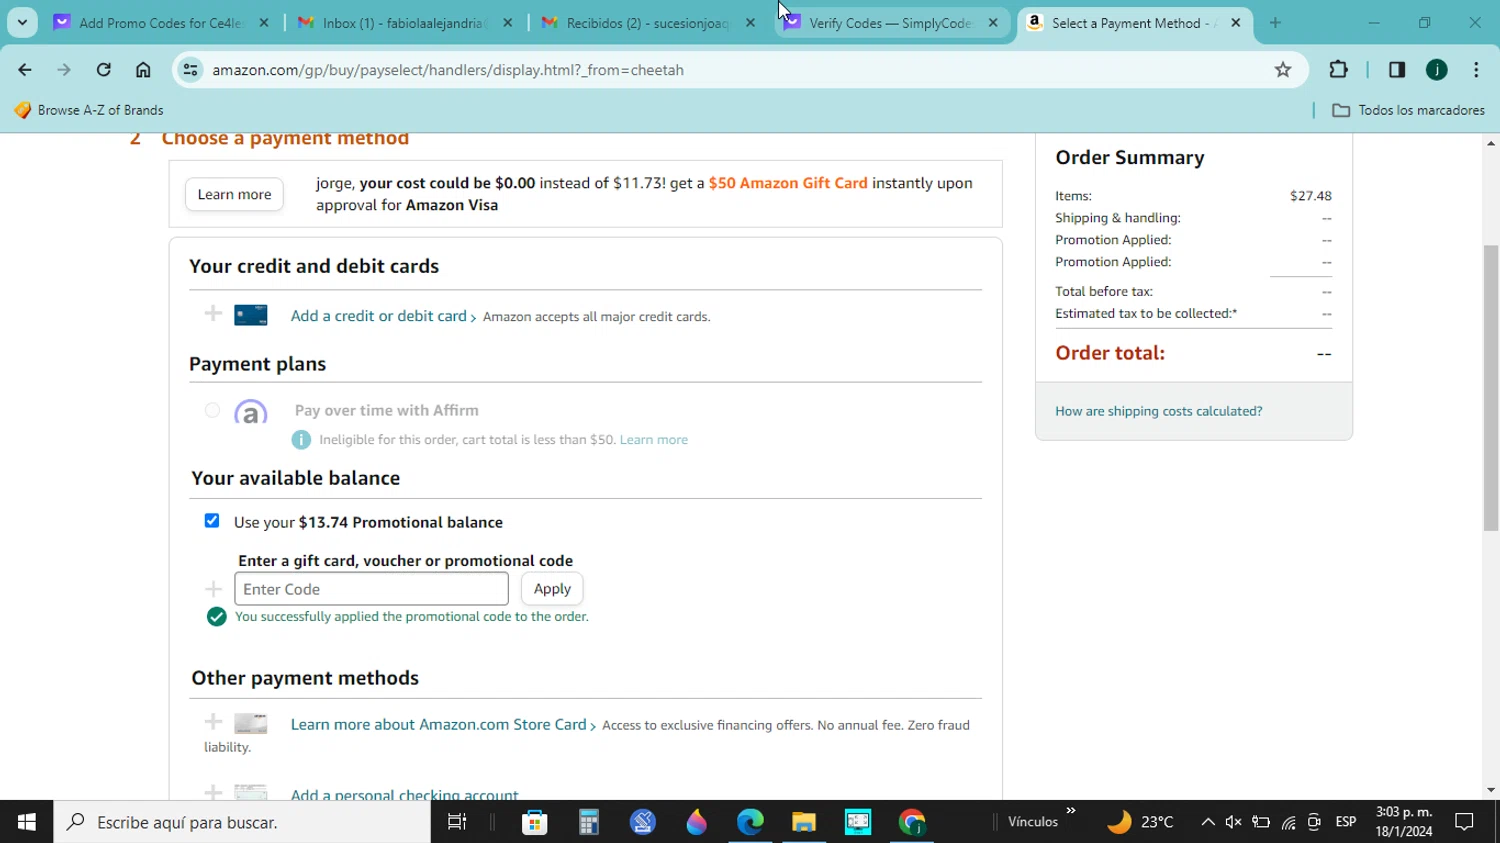This screenshot has height=843, width=1500.
Task: Open the browser home page
Action: click(x=143, y=70)
